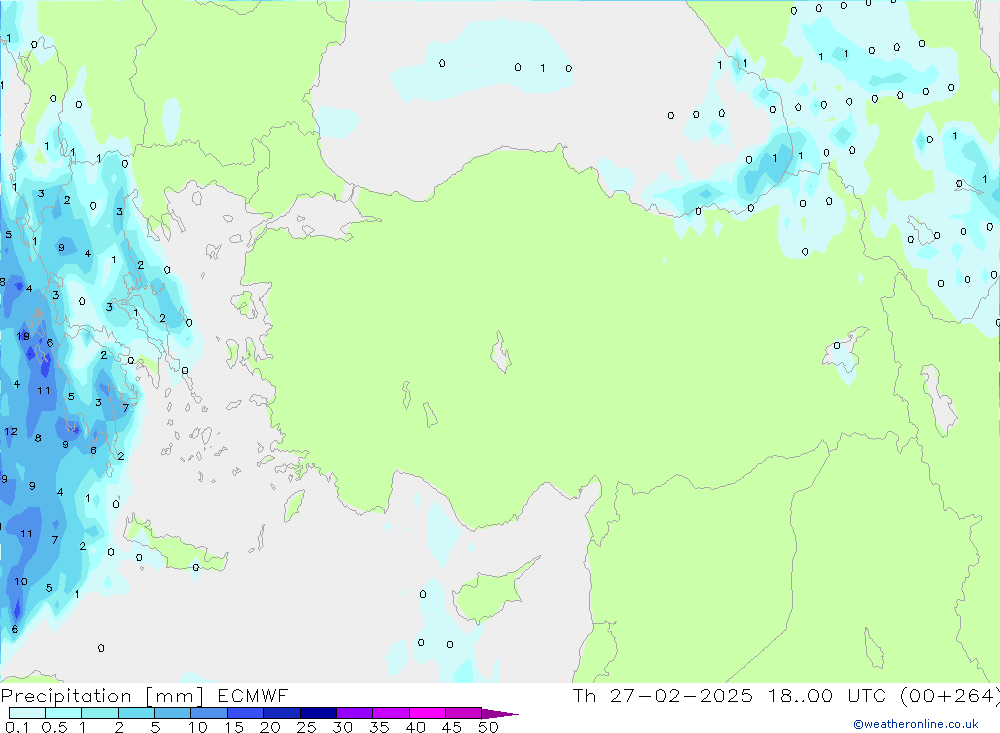Screen dimensions: 1000x733
Task: Pick the 5–10 mm legend color box
Action: click(172, 713)
